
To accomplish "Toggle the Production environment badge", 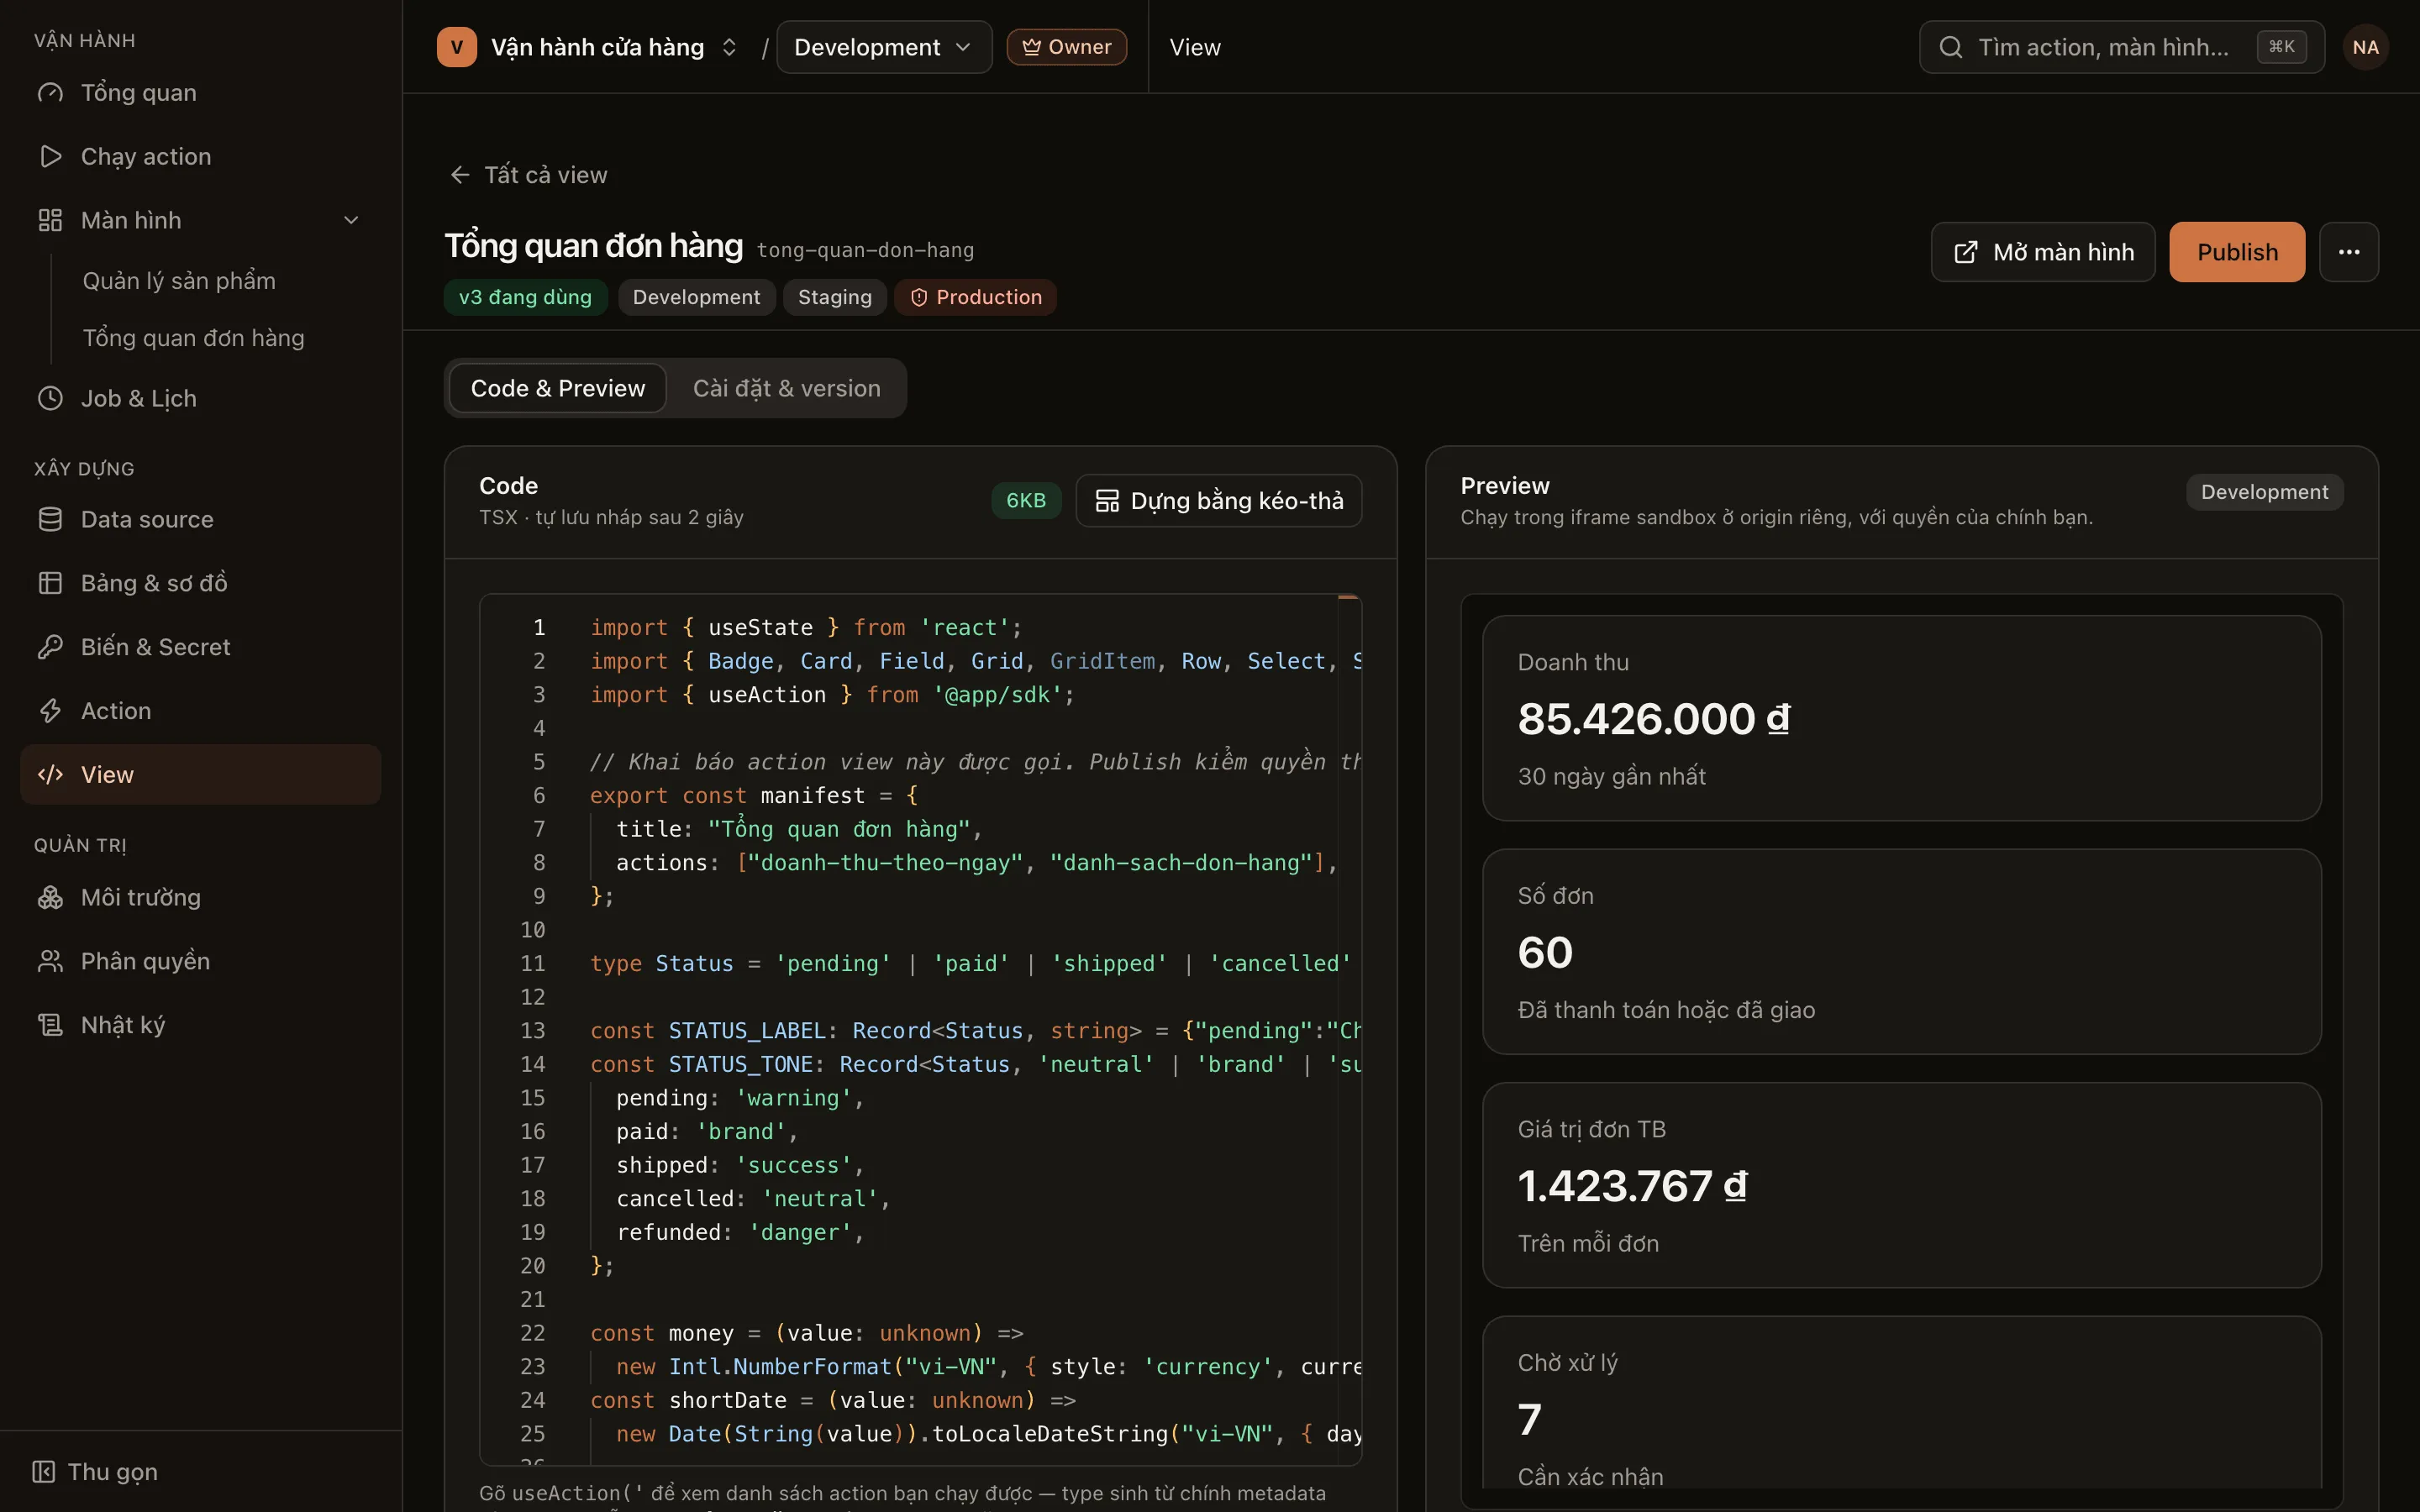I will pyautogui.click(x=975, y=297).
